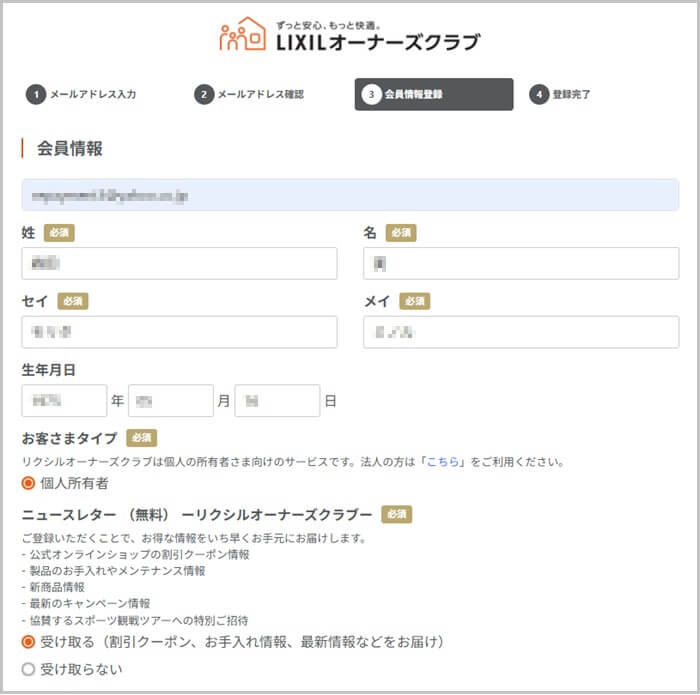Click the birth day 日 field
This screenshot has width=700, height=695.
[x=277, y=401]
